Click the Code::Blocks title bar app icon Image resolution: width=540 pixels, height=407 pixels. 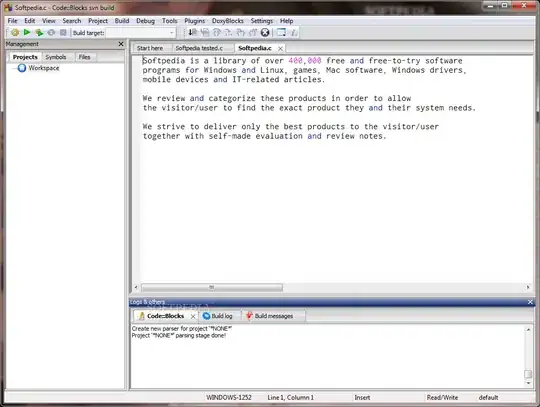click(x=8, y=8)
